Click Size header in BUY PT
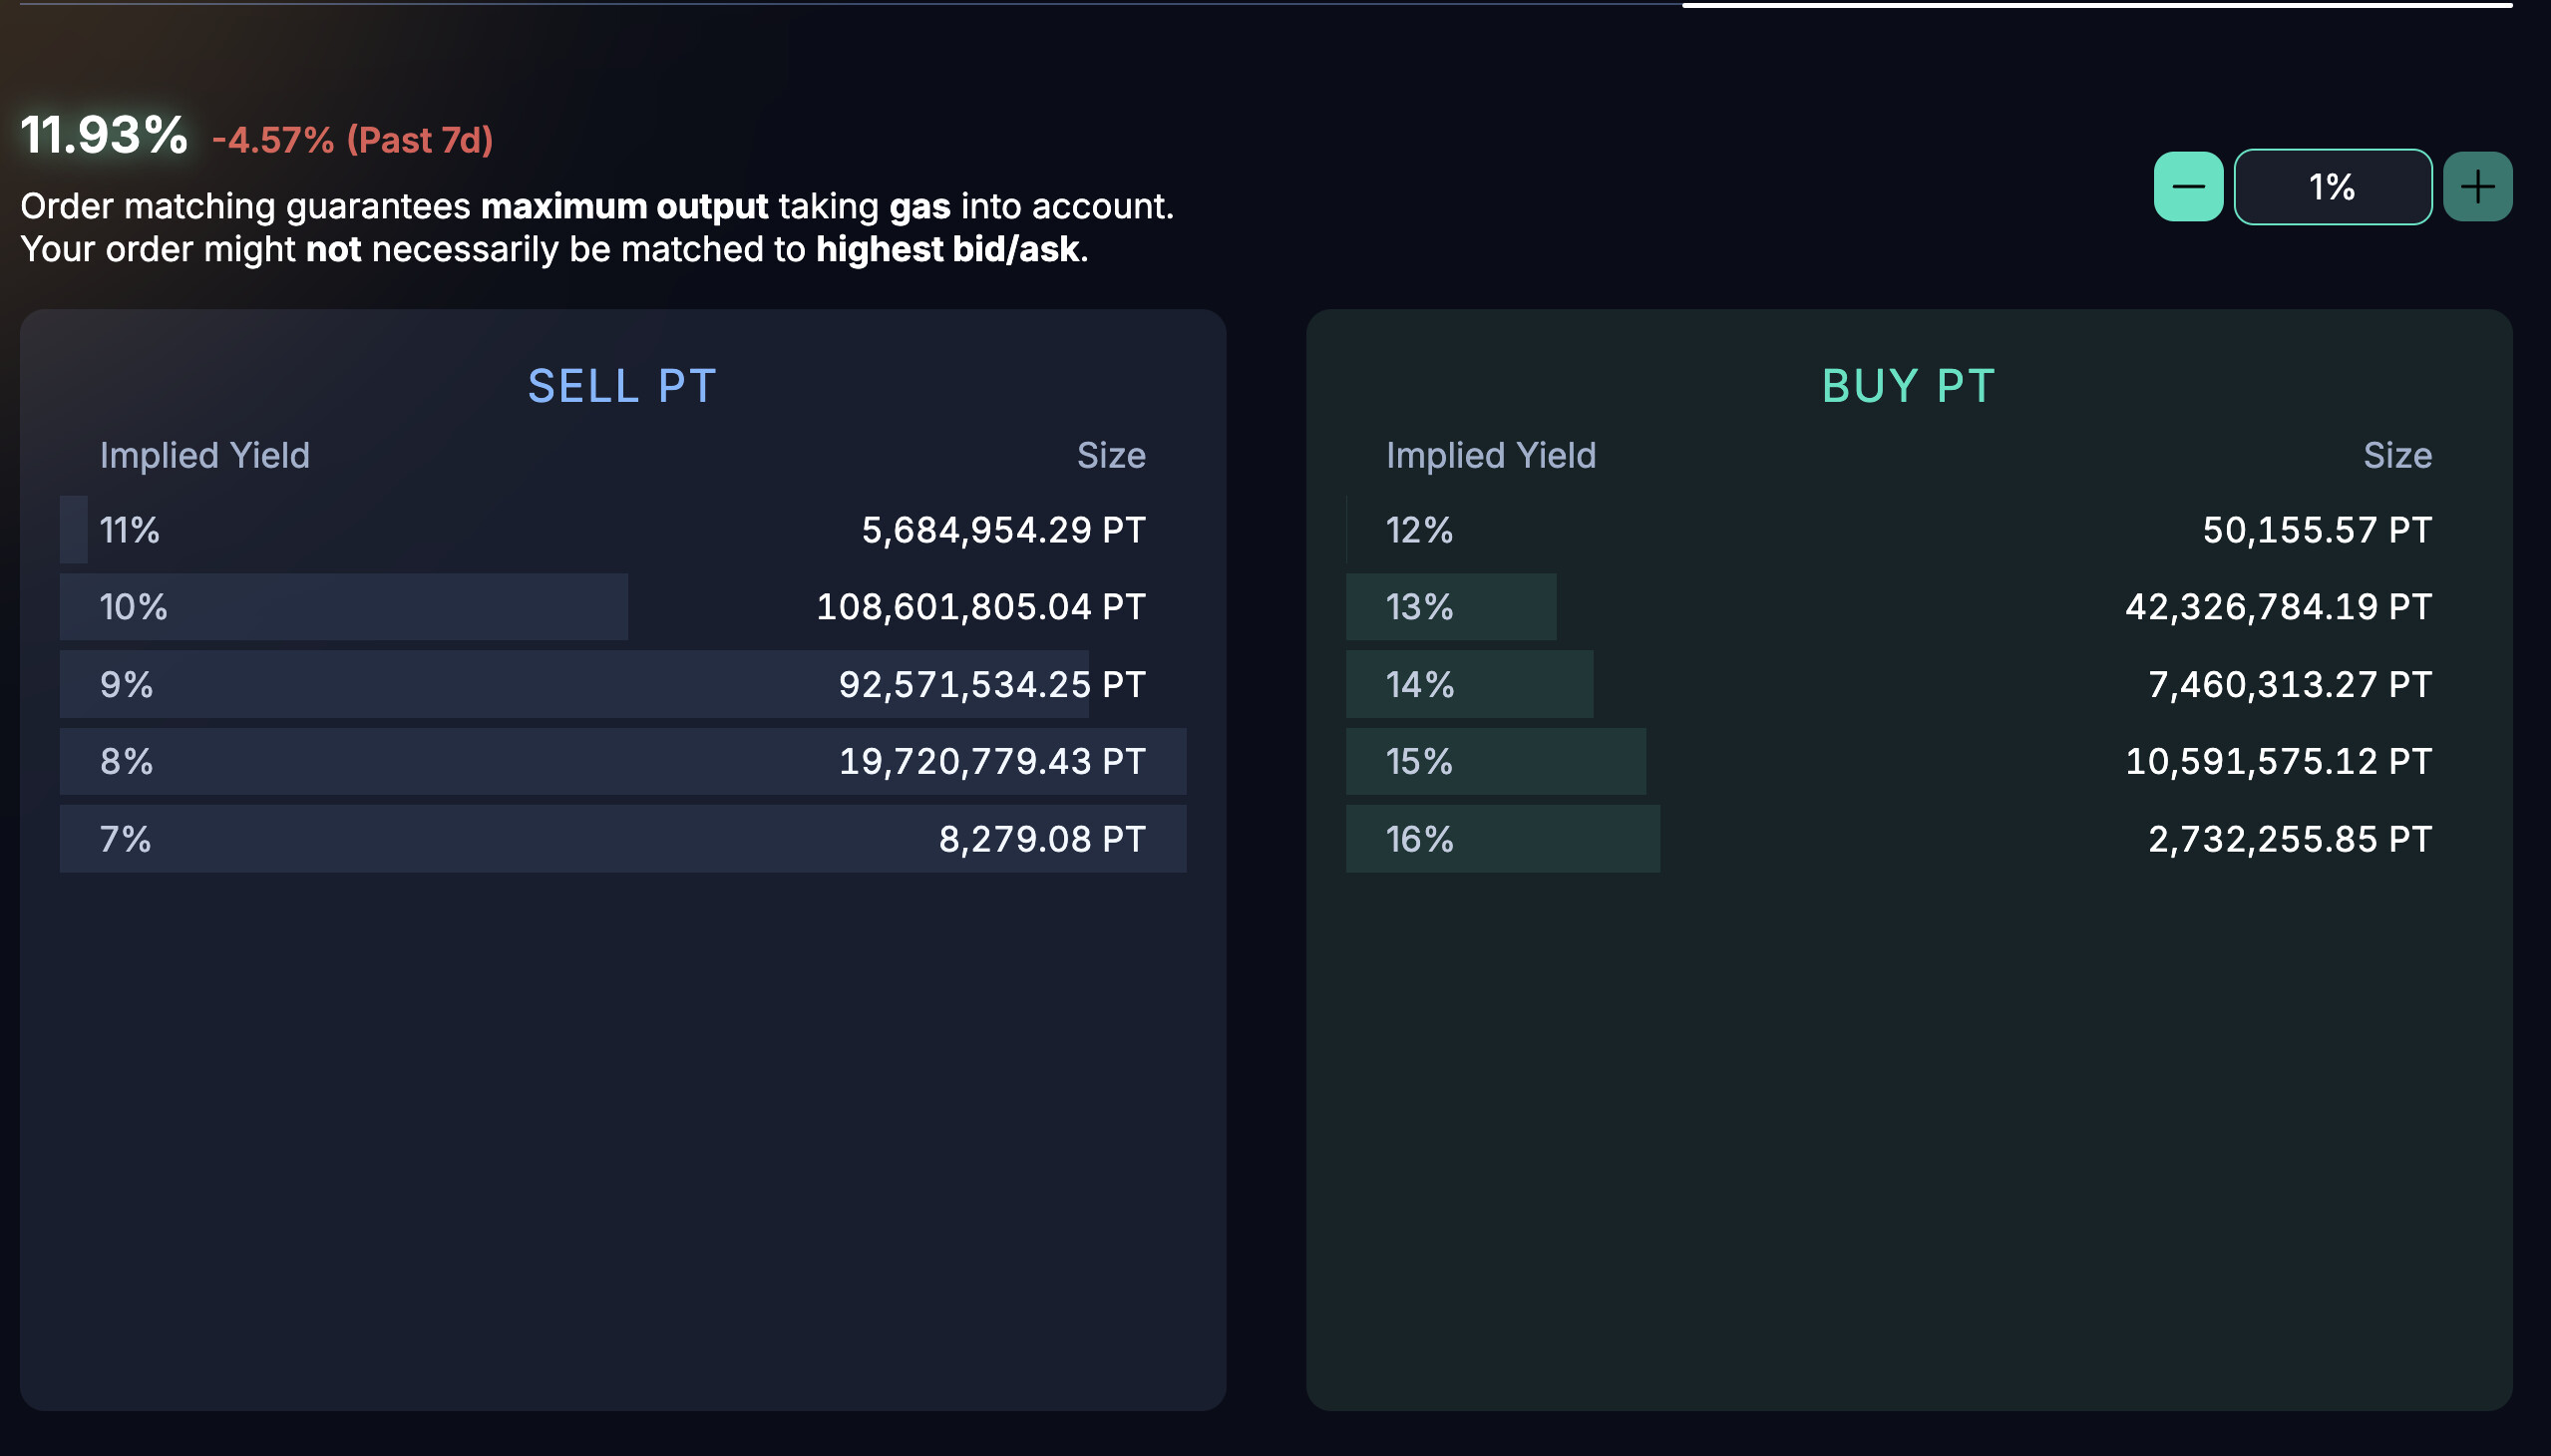The height and width of the screenshot is (1456, 2551). (2397, 456)
